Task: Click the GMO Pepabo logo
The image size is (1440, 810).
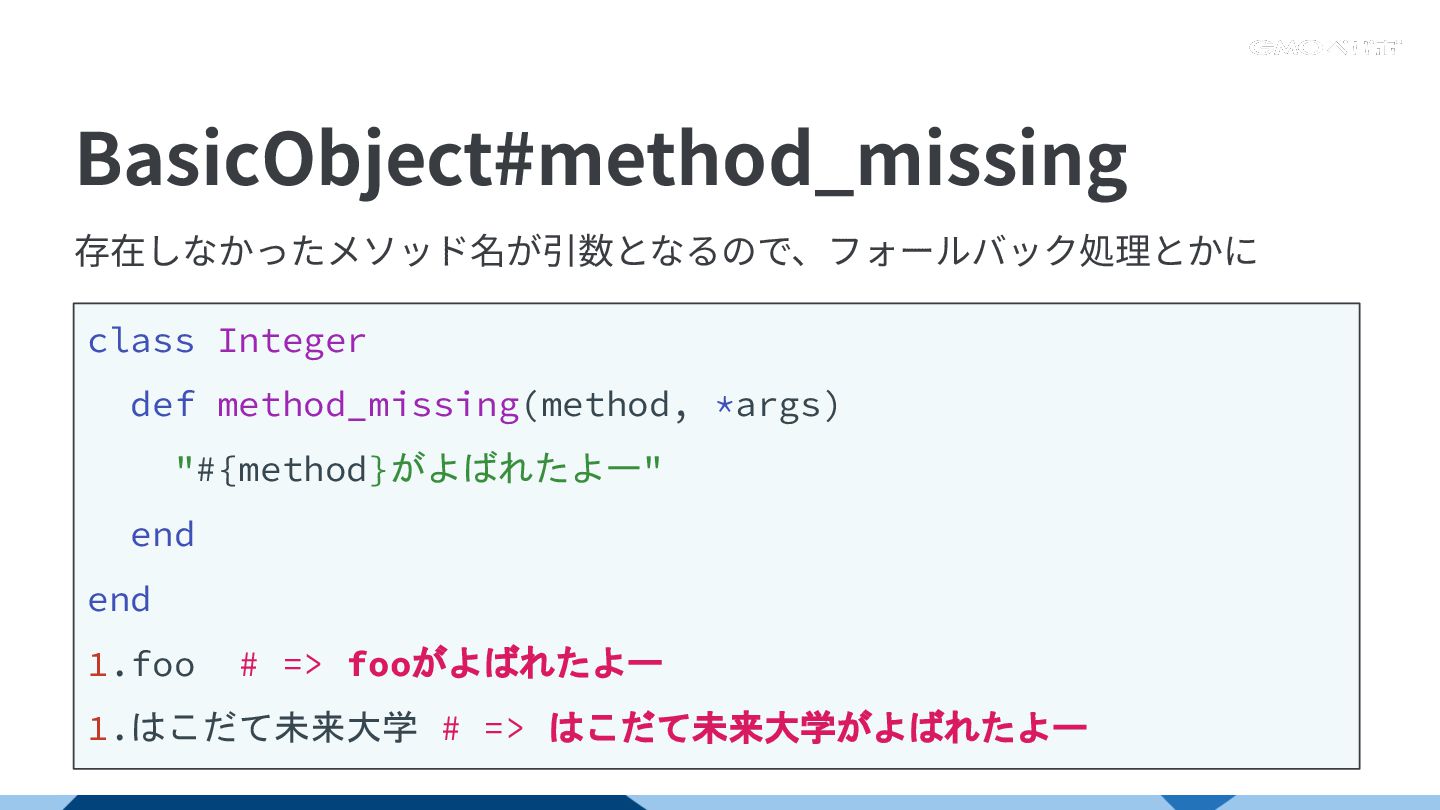Action: pos(1326,47)
